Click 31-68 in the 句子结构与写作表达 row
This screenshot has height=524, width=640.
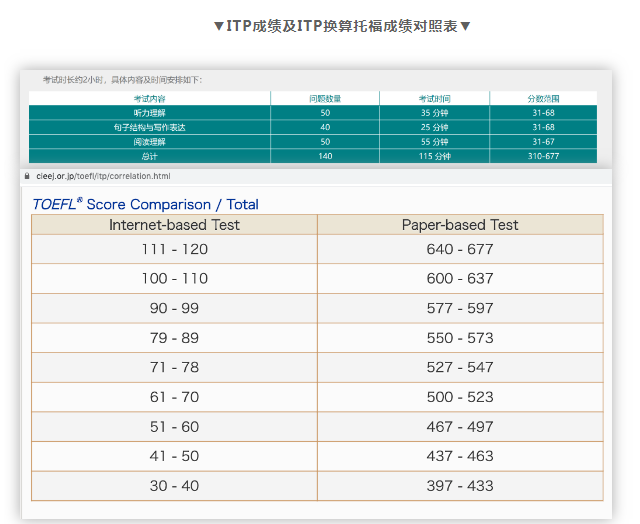coord(543,127)
